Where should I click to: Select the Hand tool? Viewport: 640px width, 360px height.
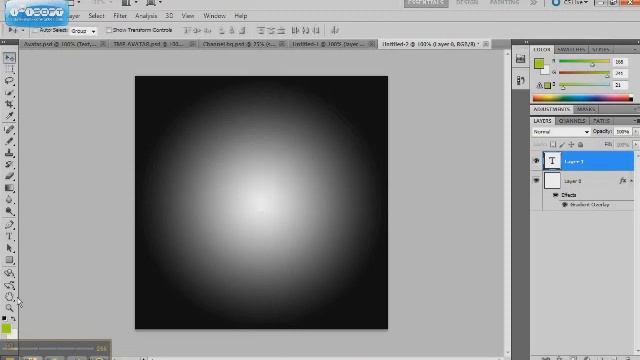(x=9, y=297)
